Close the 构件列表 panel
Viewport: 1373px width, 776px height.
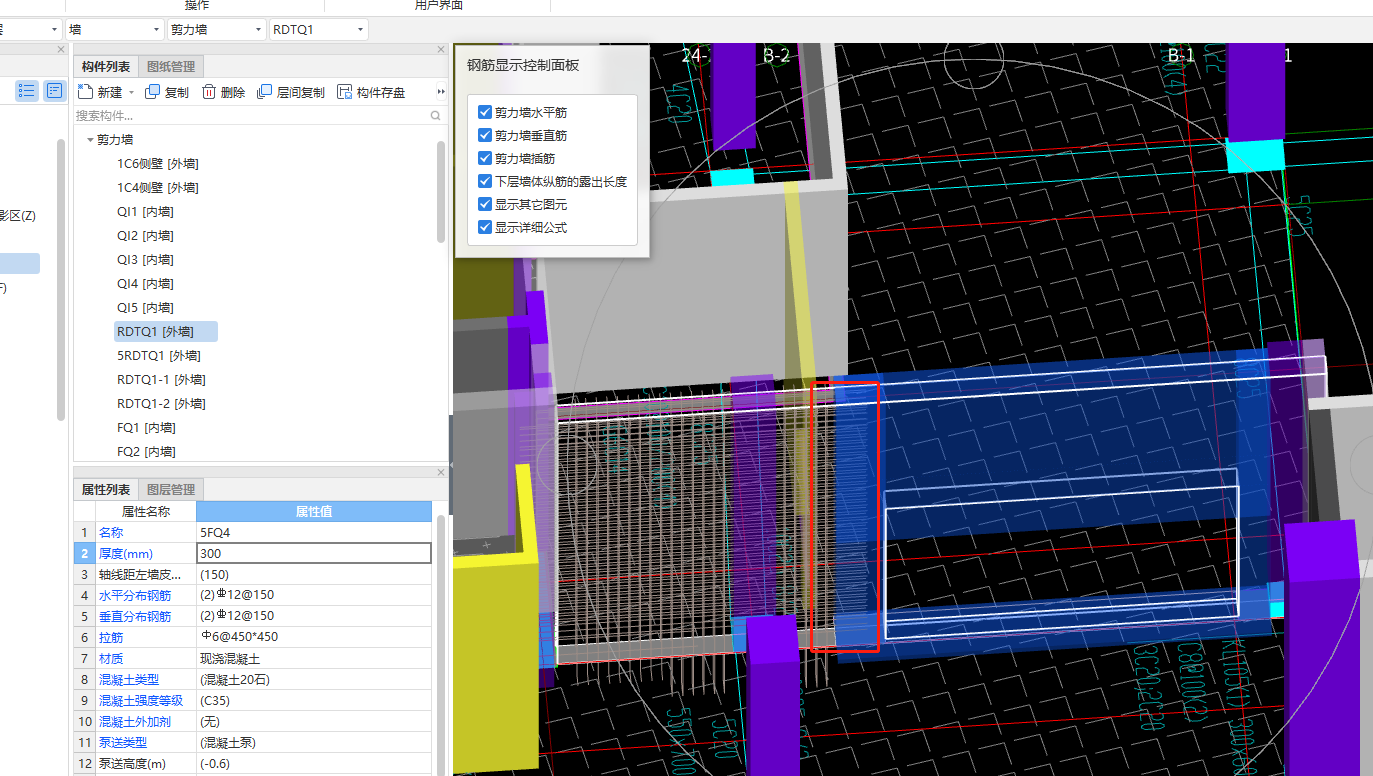(x=441, y=49)
